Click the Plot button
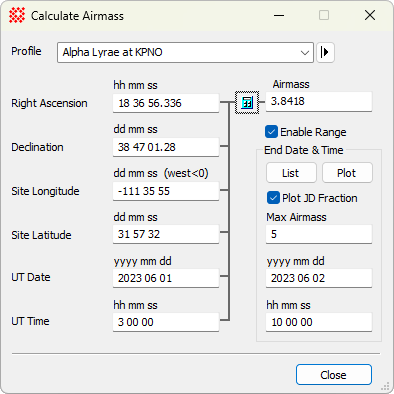 tap(347, 173)
